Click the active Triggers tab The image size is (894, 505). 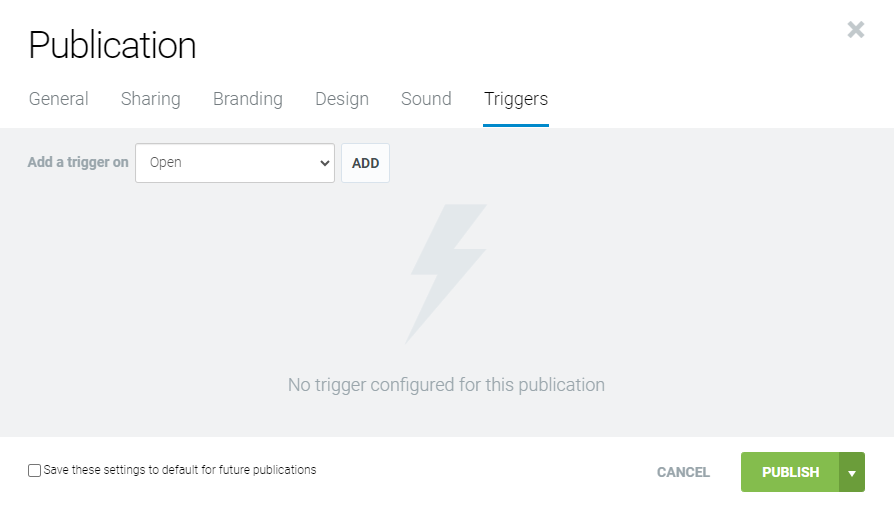[x=515, y=99]
